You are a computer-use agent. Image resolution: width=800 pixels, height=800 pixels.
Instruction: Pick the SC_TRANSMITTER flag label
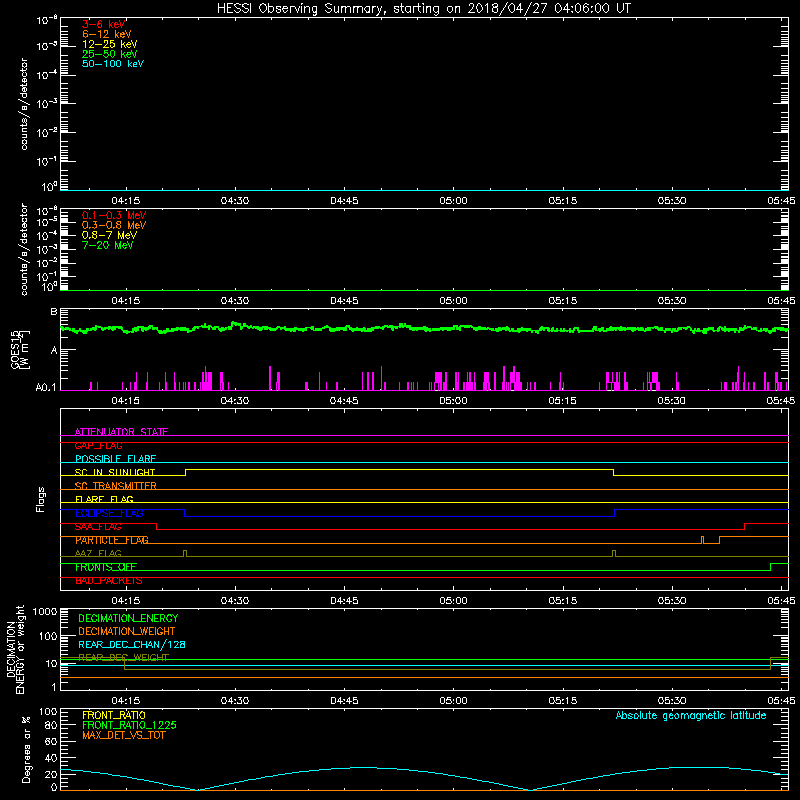pos(115,486)
